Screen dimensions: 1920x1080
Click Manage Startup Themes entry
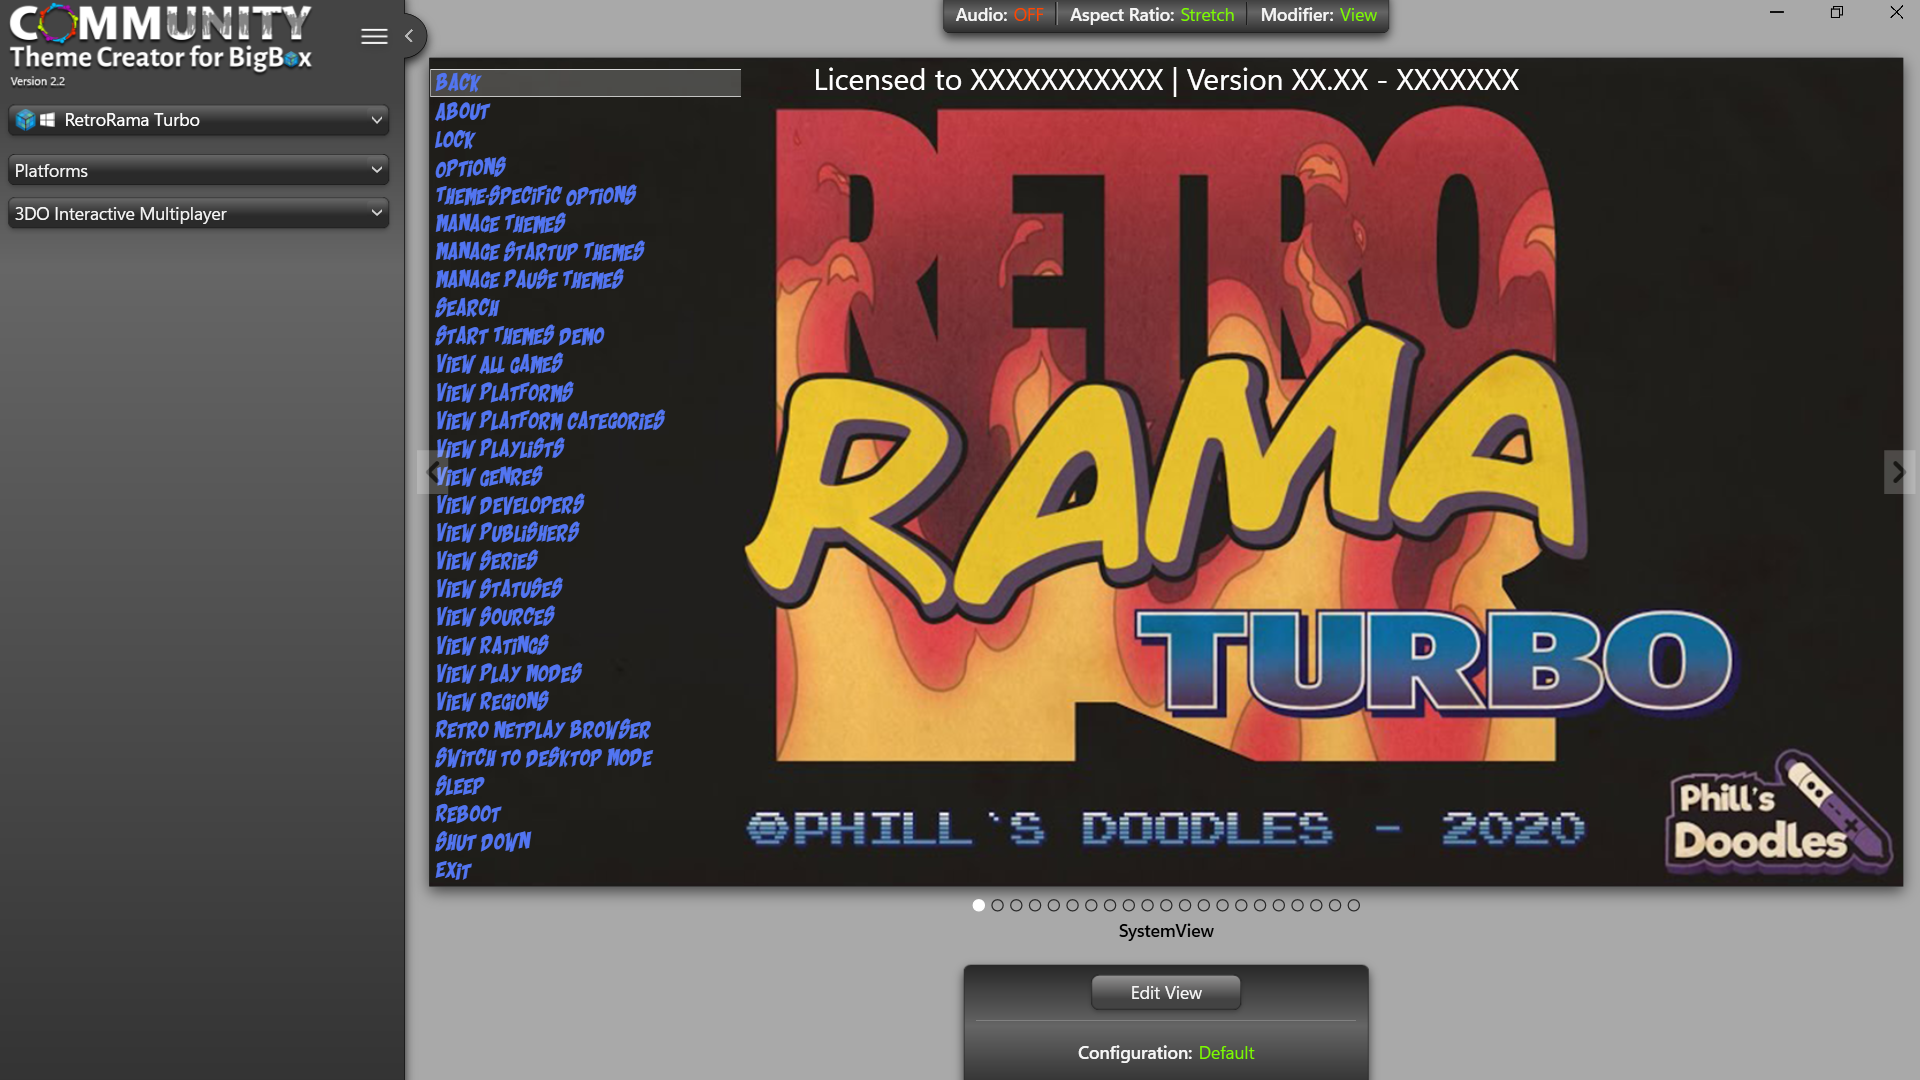click(540, 251)
